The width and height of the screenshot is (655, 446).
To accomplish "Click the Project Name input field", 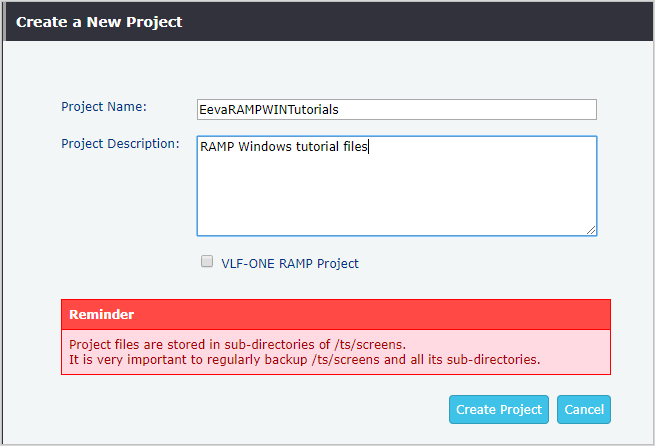I will coord(396,109).
